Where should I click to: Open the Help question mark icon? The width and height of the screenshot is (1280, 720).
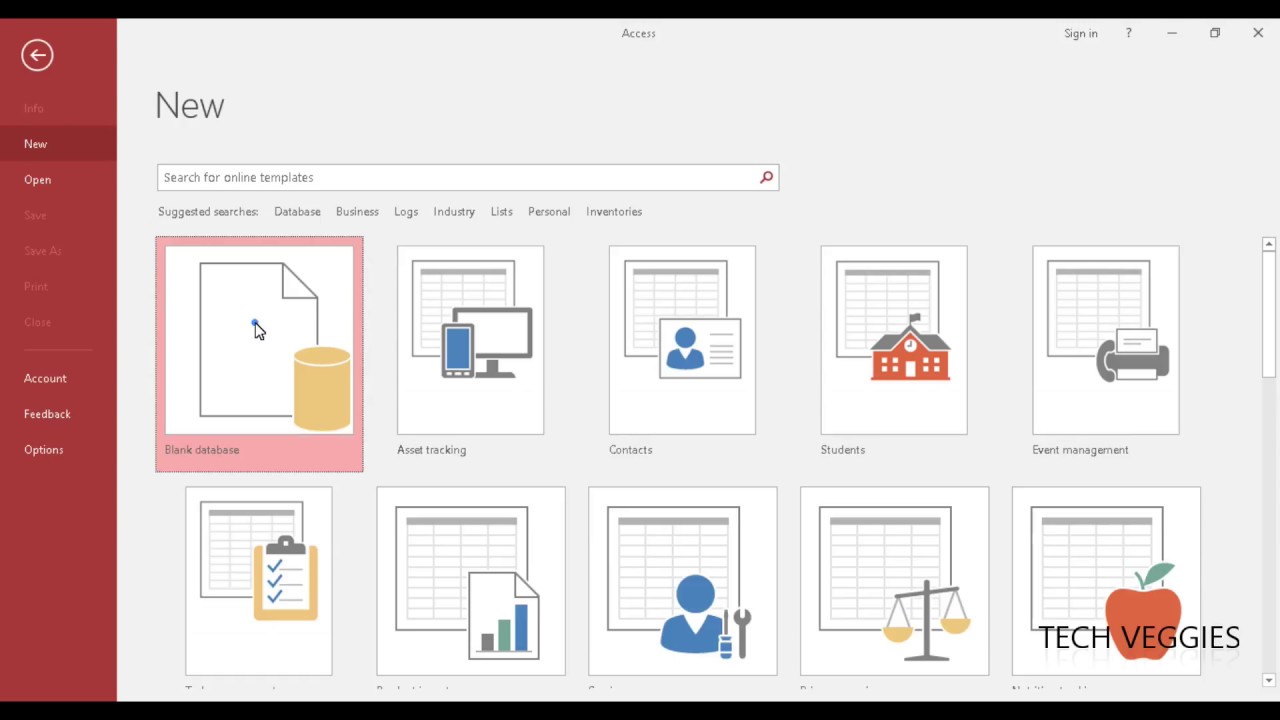pyautogui.click(x=1128, y=33)
